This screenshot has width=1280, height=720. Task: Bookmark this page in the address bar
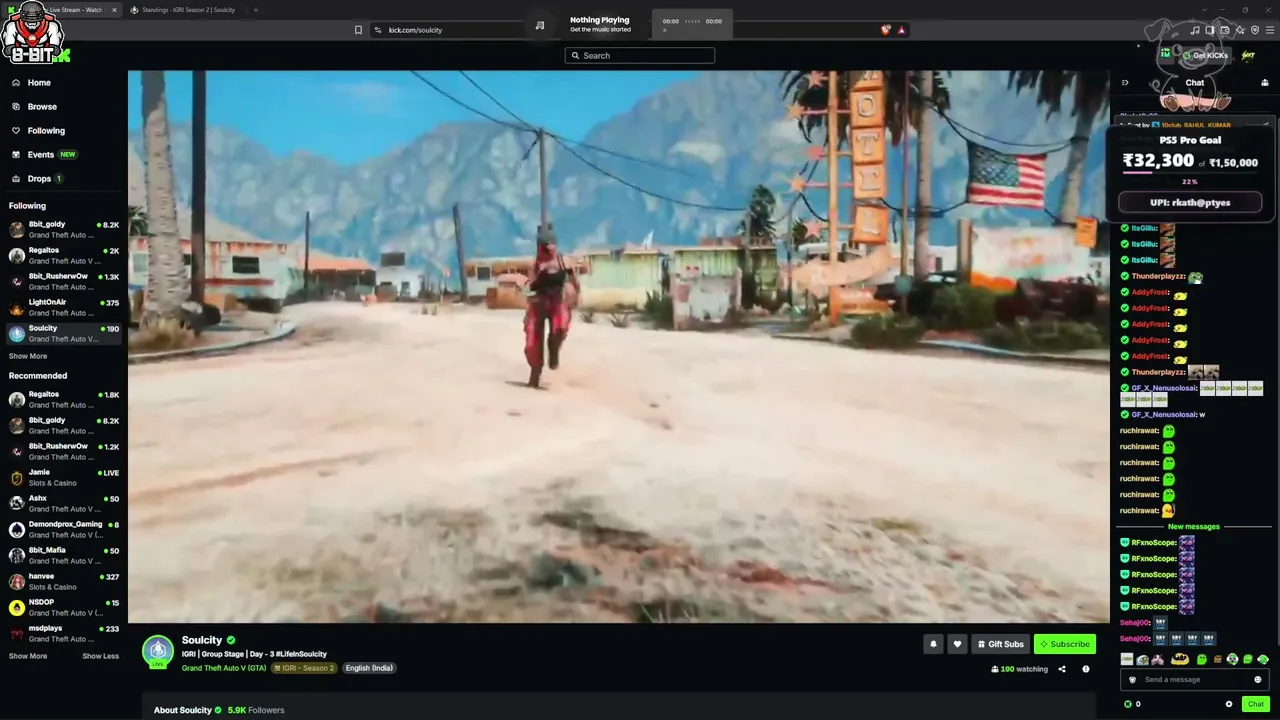pos(358,30)
